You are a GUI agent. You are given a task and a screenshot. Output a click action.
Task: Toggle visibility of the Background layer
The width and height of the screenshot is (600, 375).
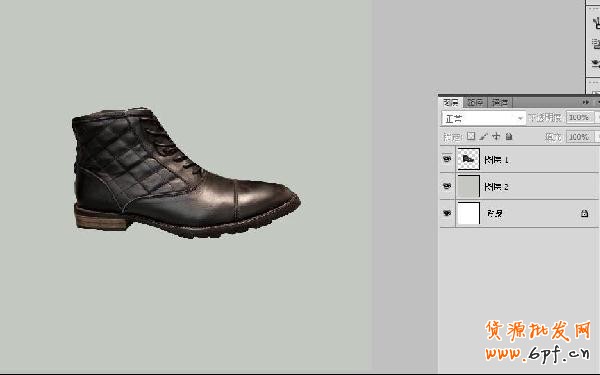coord(447,213)
